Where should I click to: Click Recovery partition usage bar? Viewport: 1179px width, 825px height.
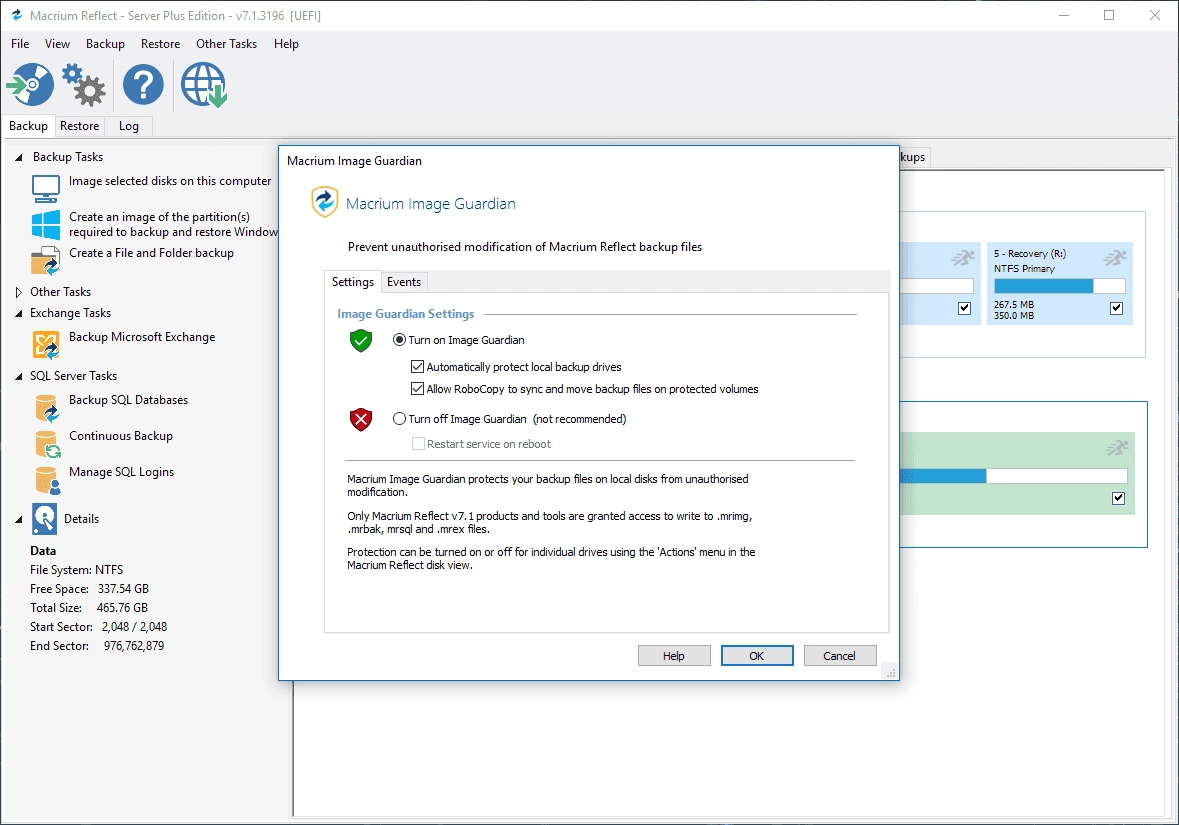(1059, 286)
